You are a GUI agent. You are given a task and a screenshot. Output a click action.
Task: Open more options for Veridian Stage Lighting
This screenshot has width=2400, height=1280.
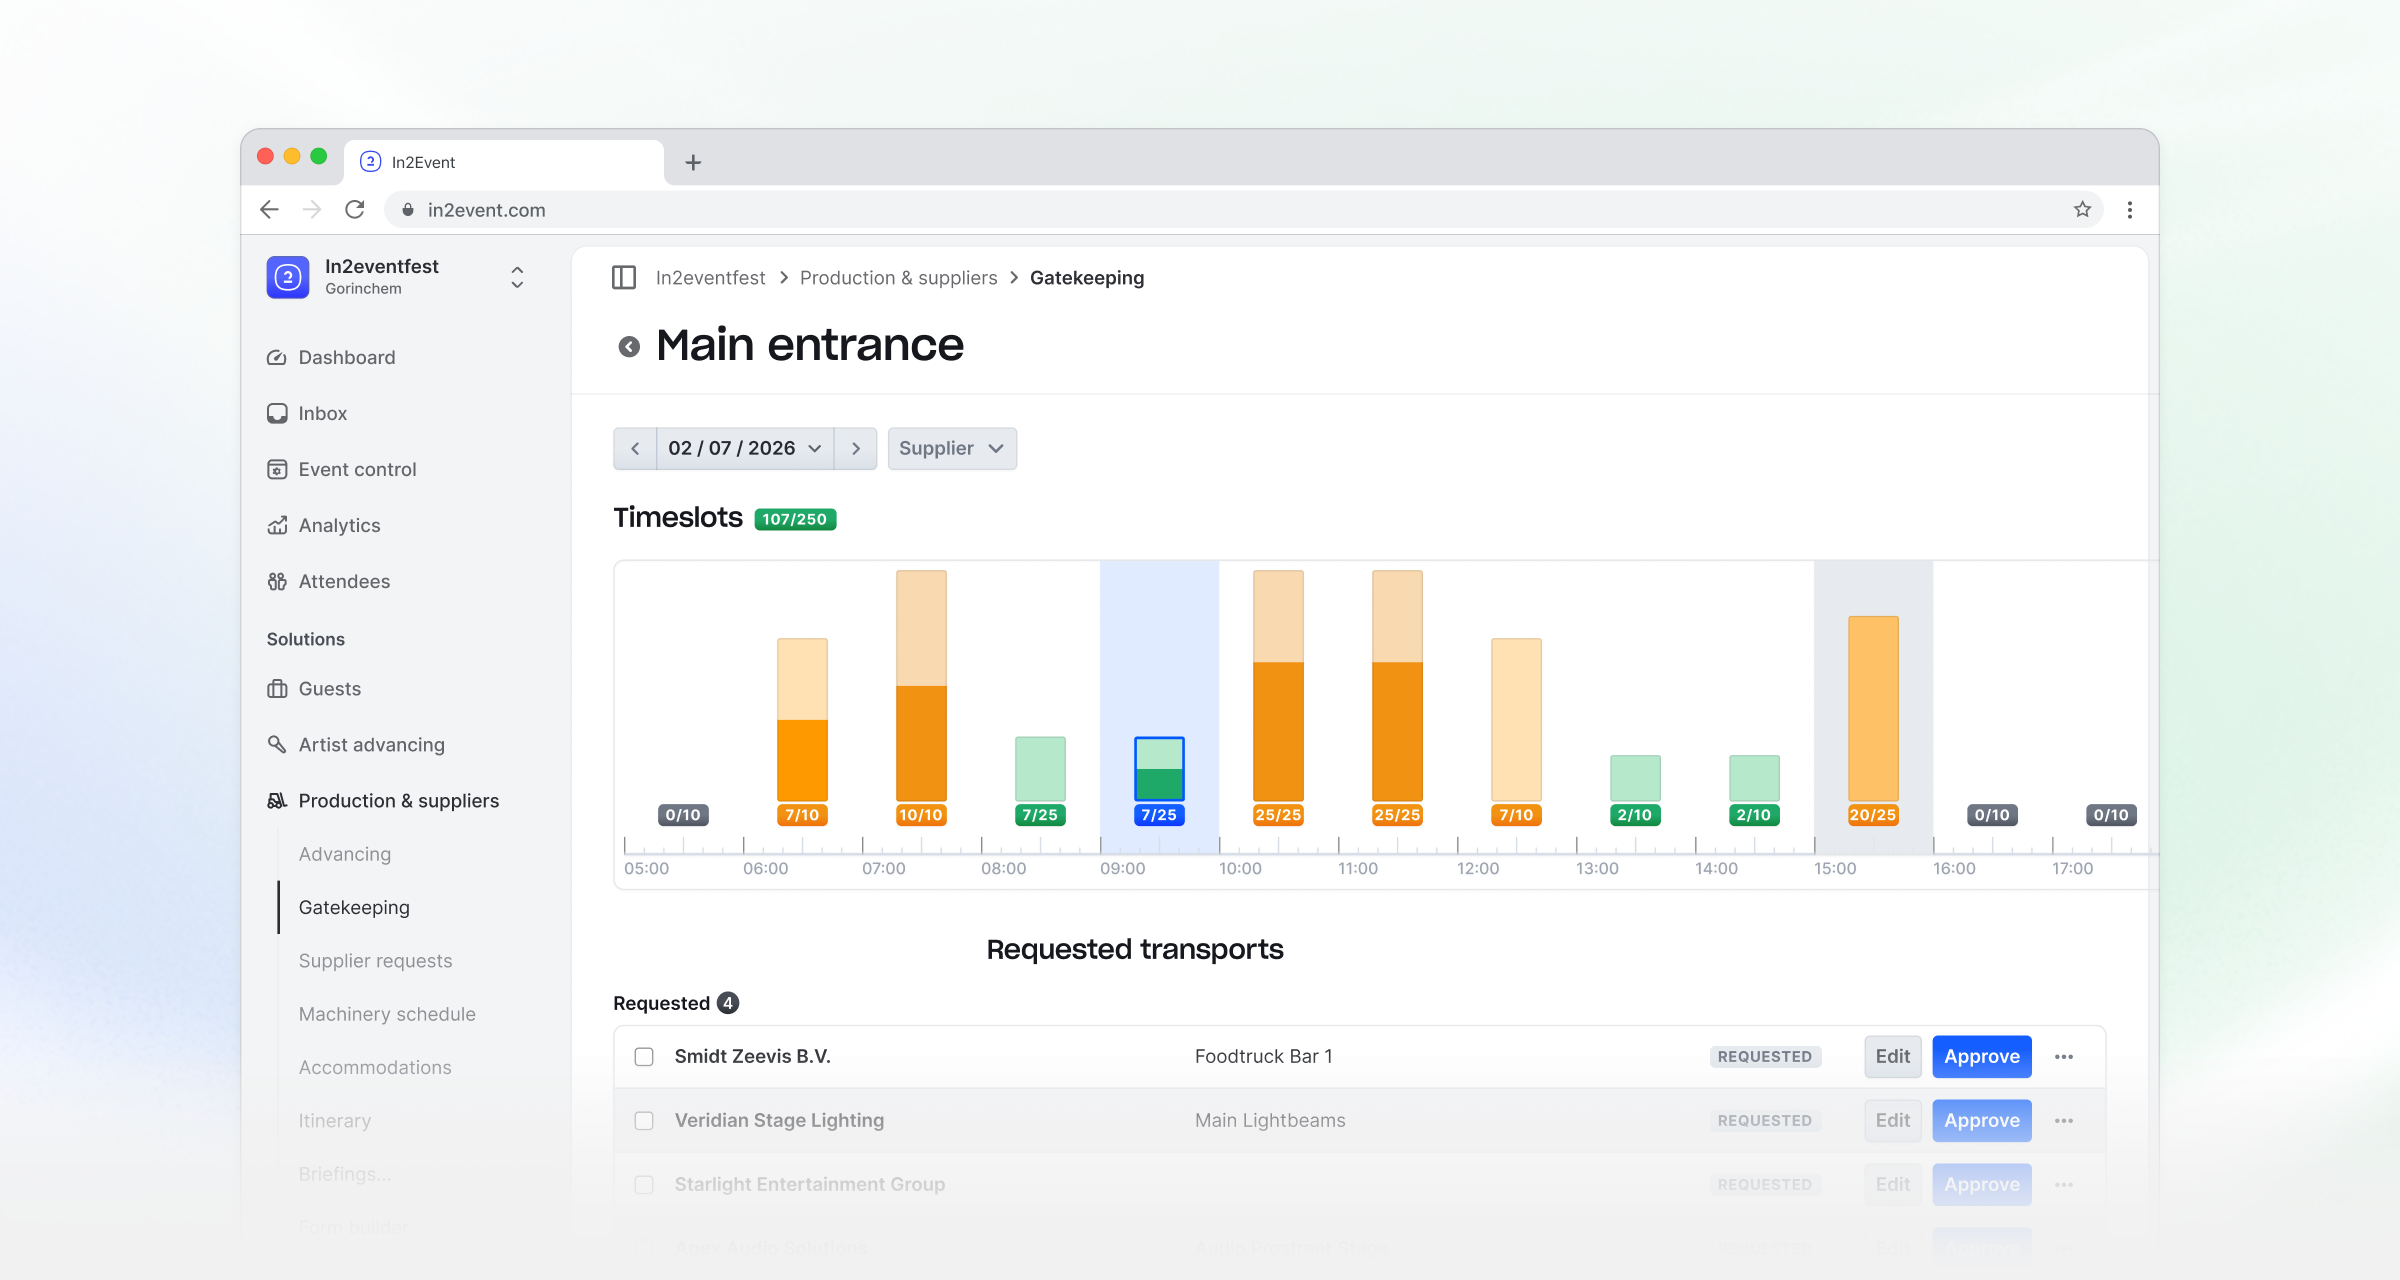[2064, 1121]
